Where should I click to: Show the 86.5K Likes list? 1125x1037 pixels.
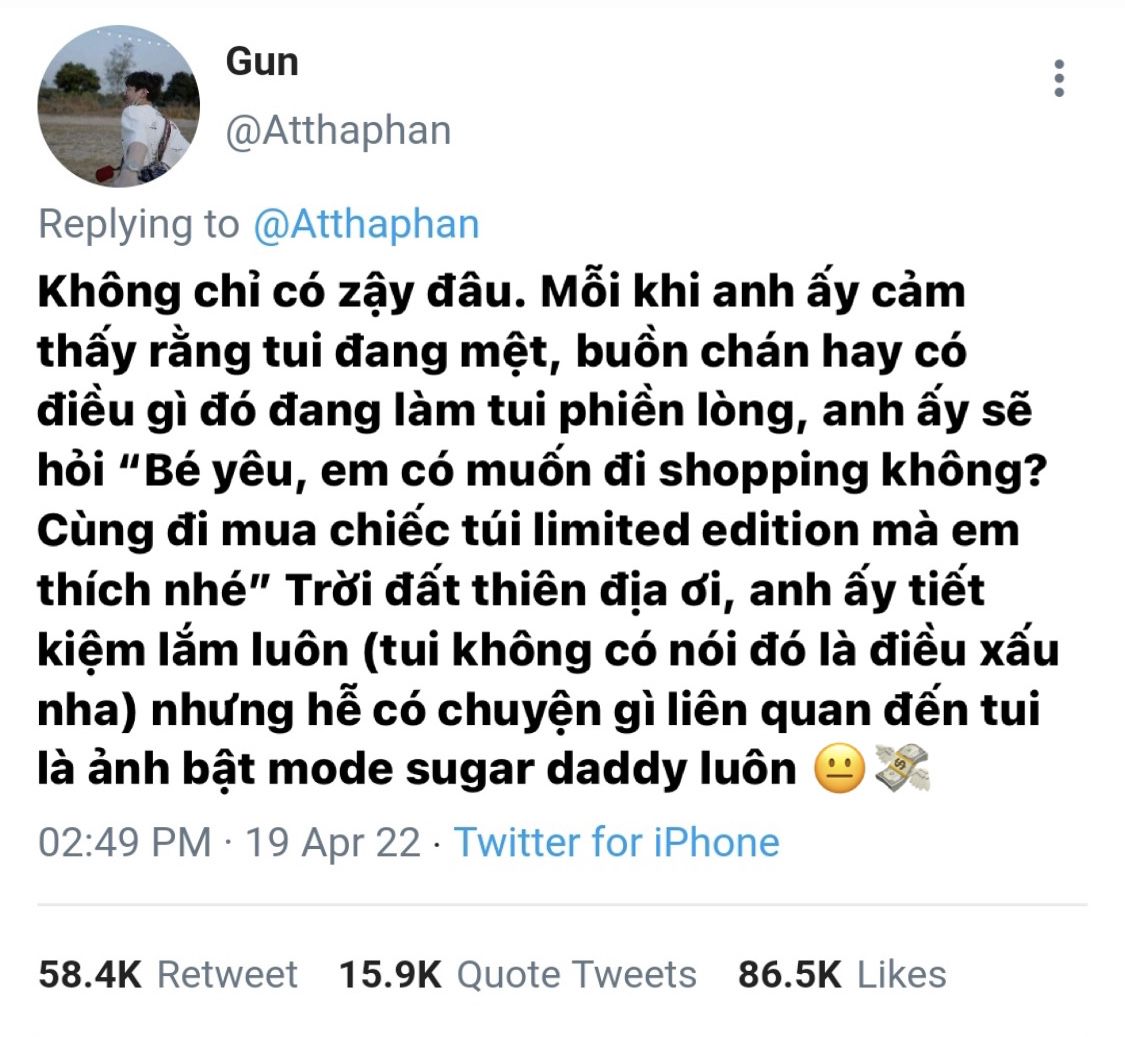click(842, 975)
